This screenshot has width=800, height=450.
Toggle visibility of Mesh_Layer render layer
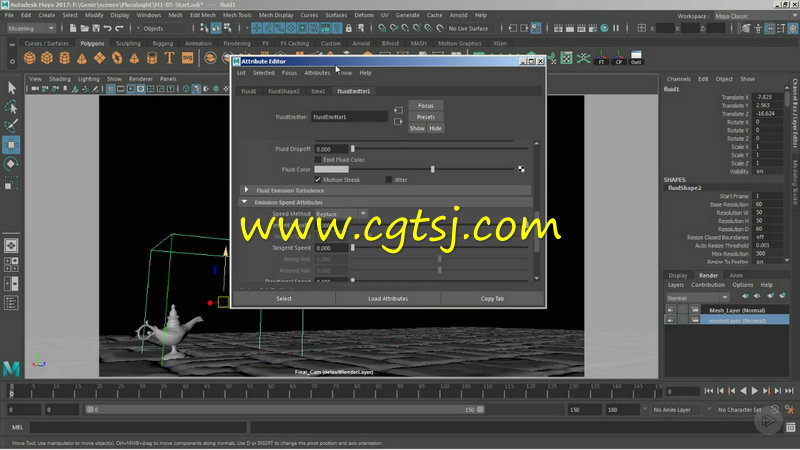point(670,310)
